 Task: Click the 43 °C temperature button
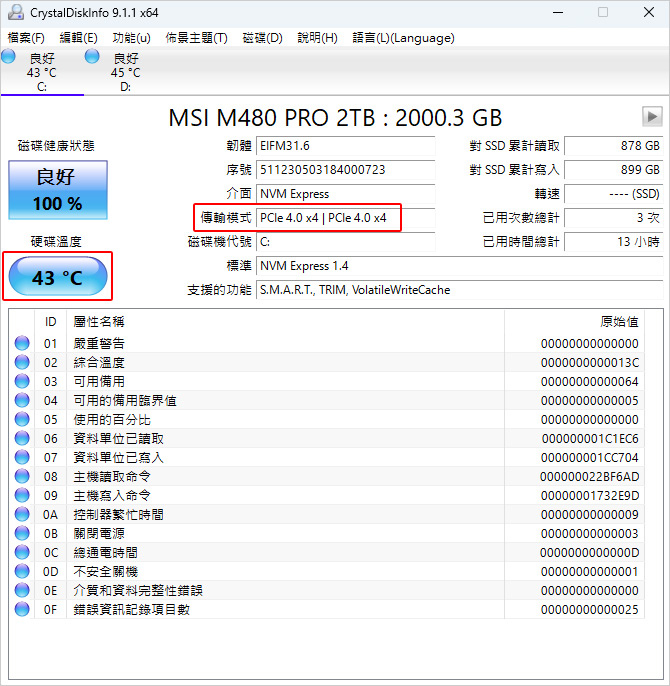click(x=58, y=276)
